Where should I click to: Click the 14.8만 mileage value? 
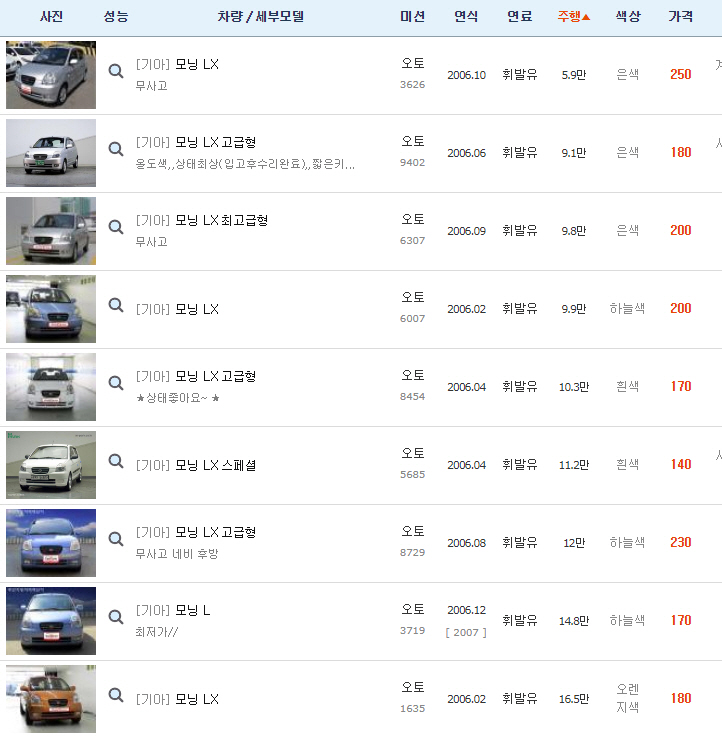574,621
